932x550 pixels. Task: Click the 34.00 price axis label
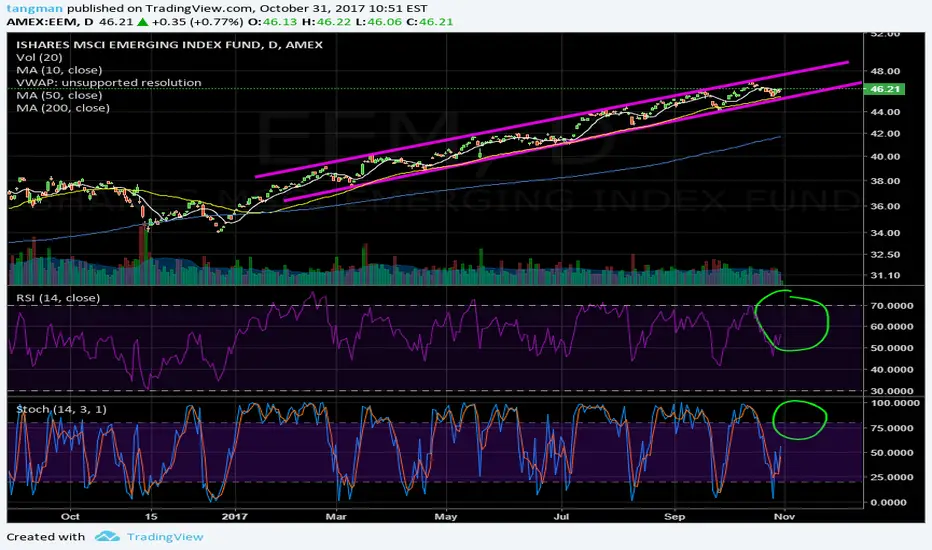pyautogui.click(x=885, y=232)
